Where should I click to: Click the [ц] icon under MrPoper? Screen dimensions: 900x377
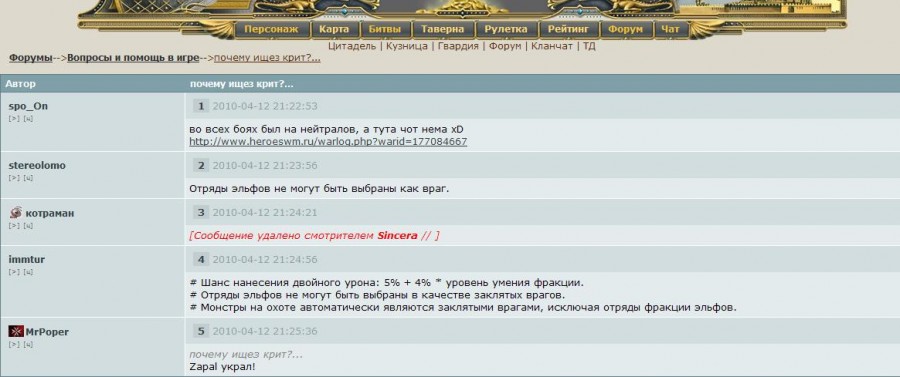[28, 344]
